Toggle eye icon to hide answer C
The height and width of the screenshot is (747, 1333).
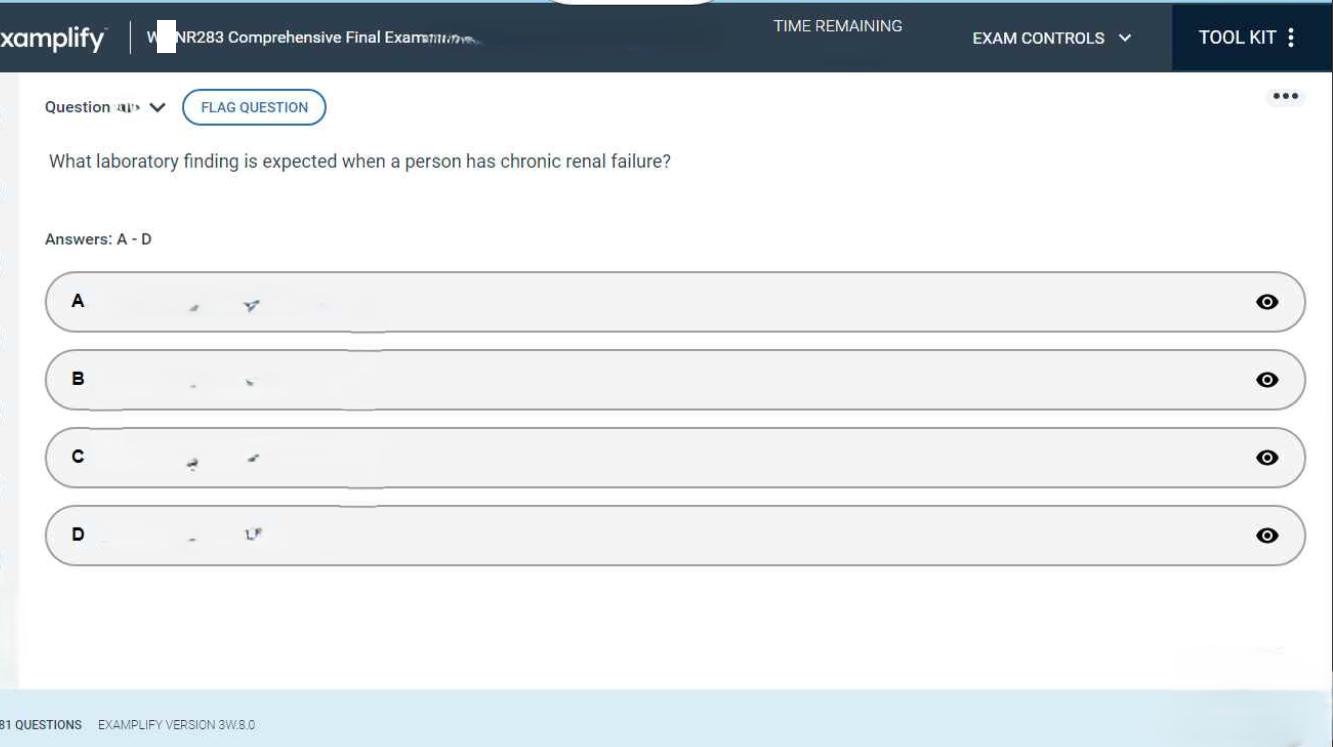point(1267,458)
